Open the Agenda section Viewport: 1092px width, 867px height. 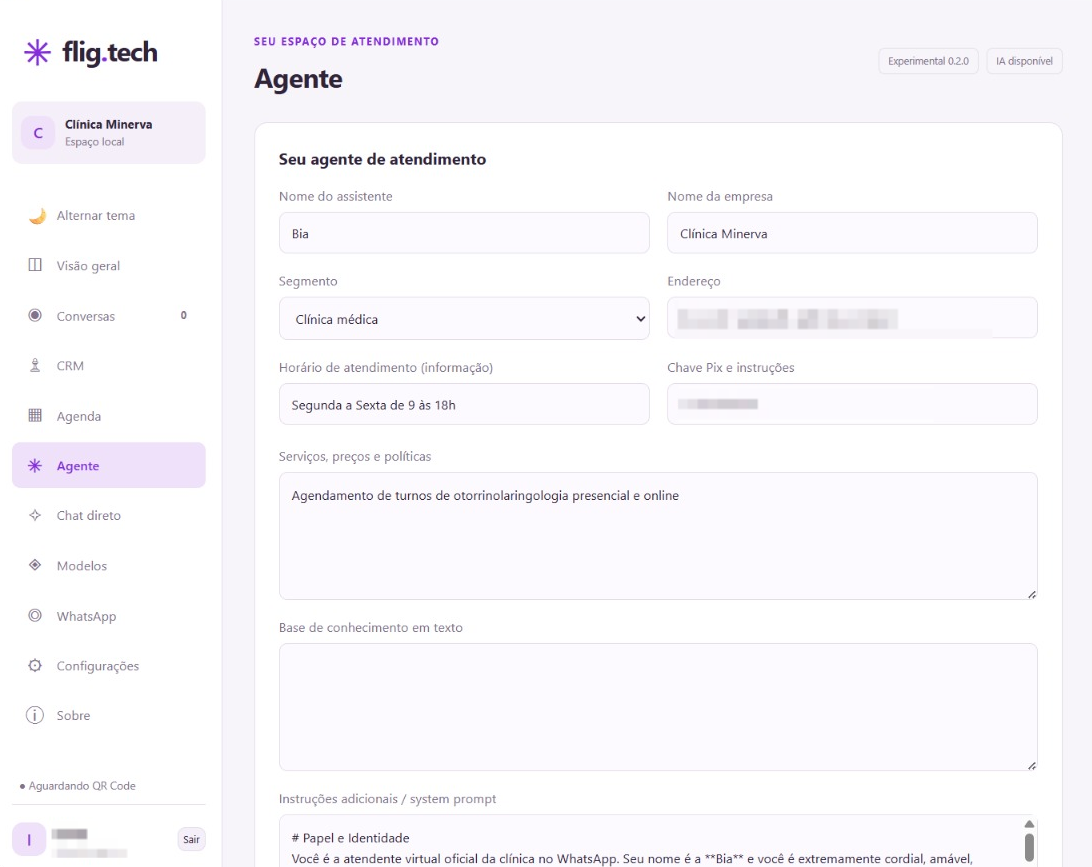[x=109, y=416]
